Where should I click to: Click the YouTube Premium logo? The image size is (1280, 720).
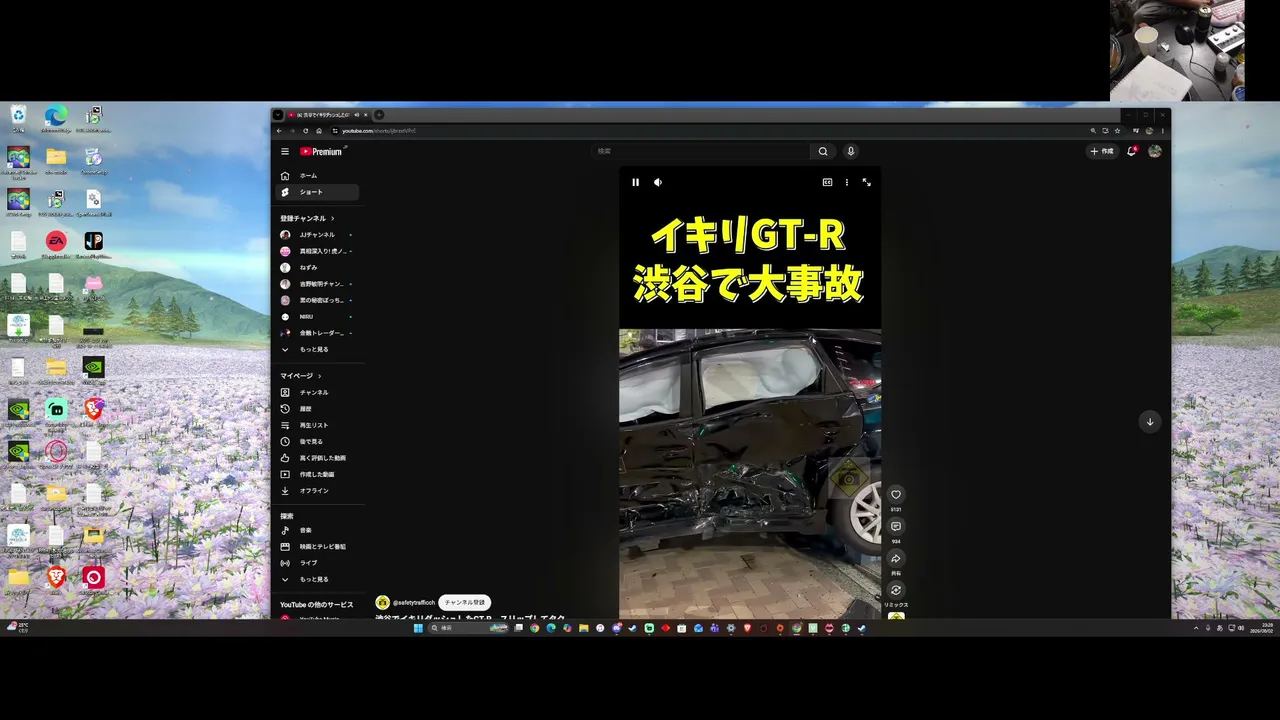(322, 152)
